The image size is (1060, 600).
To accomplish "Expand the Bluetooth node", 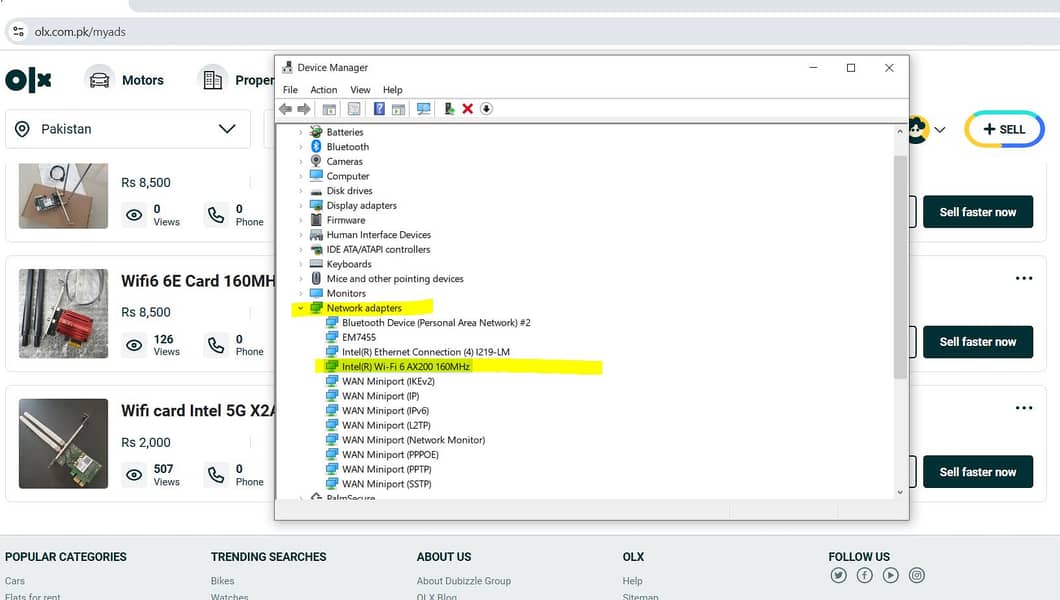I will coord(301,147).
